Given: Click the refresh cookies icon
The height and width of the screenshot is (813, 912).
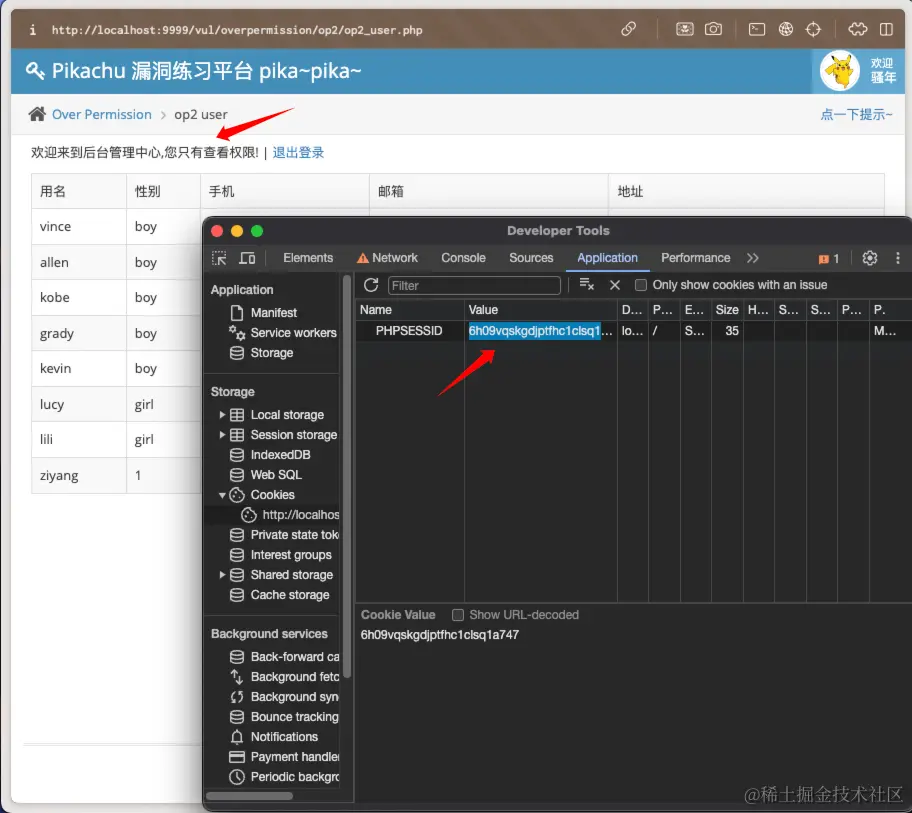Looking at the screenshot, I should pyautogui.click(x=371, y=285).
